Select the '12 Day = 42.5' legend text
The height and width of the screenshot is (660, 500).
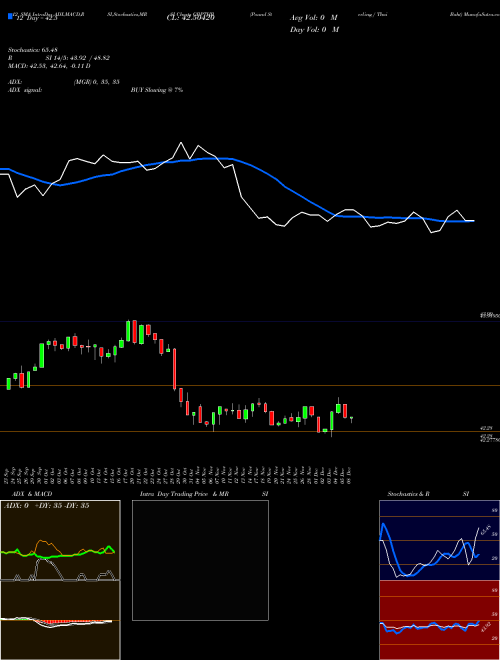pos(36,18)
